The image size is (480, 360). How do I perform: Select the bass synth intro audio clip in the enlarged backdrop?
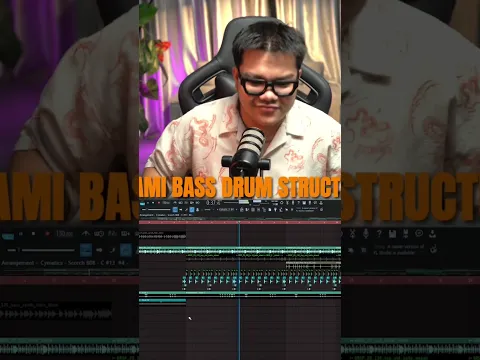click(x=56, y=311)
